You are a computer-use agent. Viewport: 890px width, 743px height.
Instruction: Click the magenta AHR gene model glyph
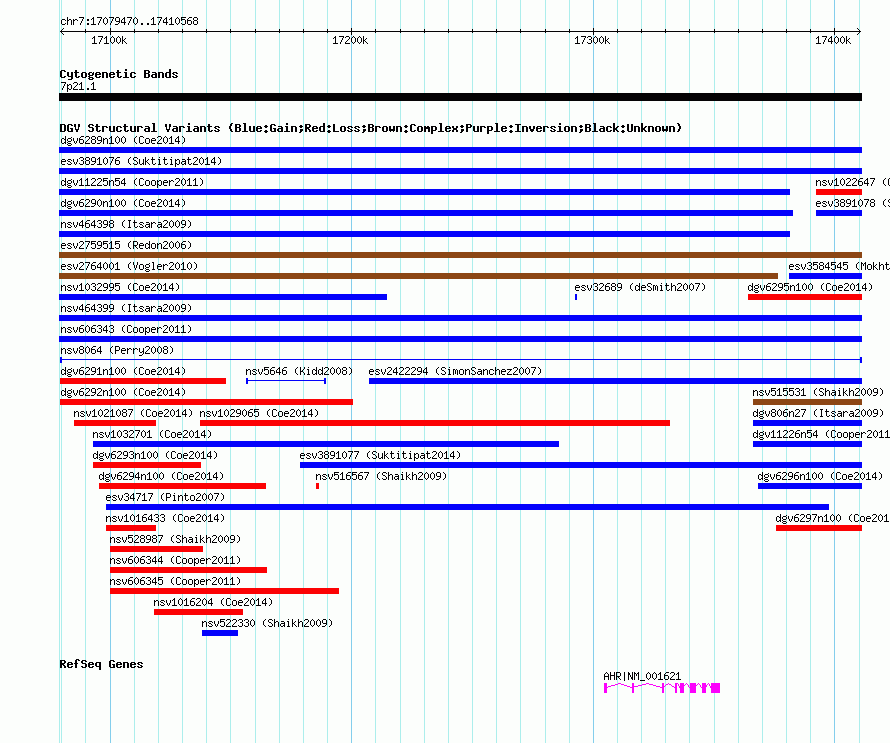tap(662, 688)
